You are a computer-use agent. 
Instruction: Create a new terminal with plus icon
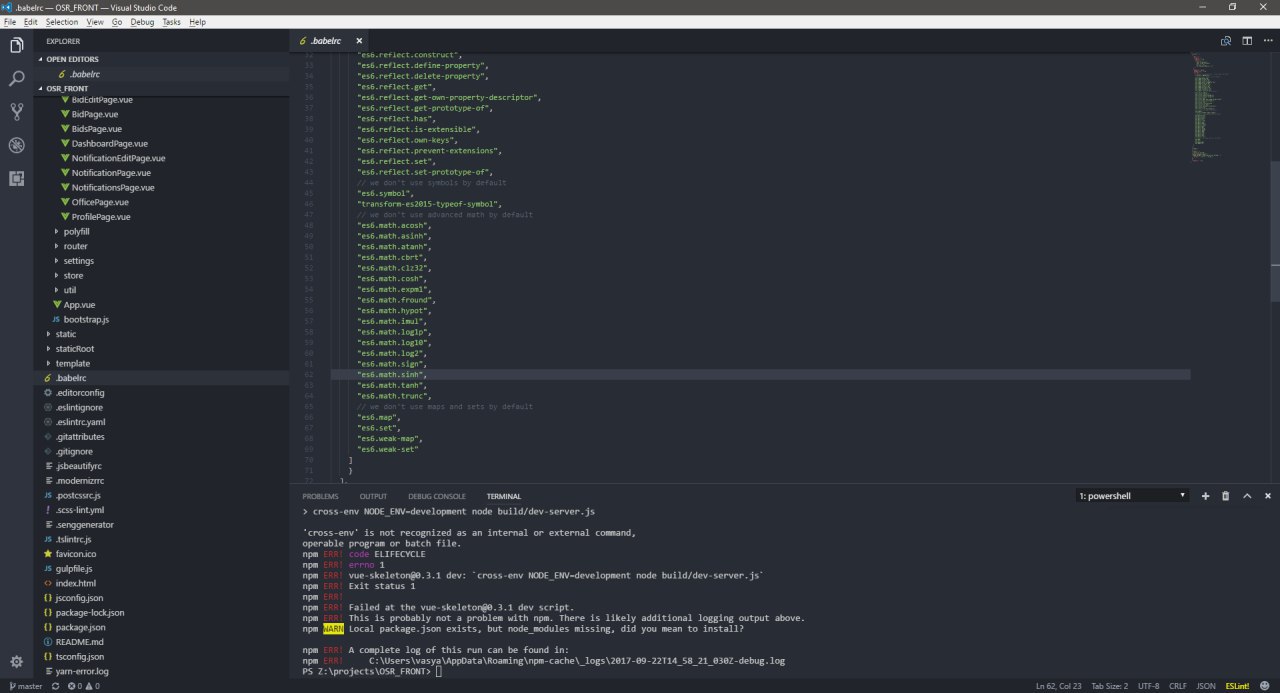[1205, 496]
